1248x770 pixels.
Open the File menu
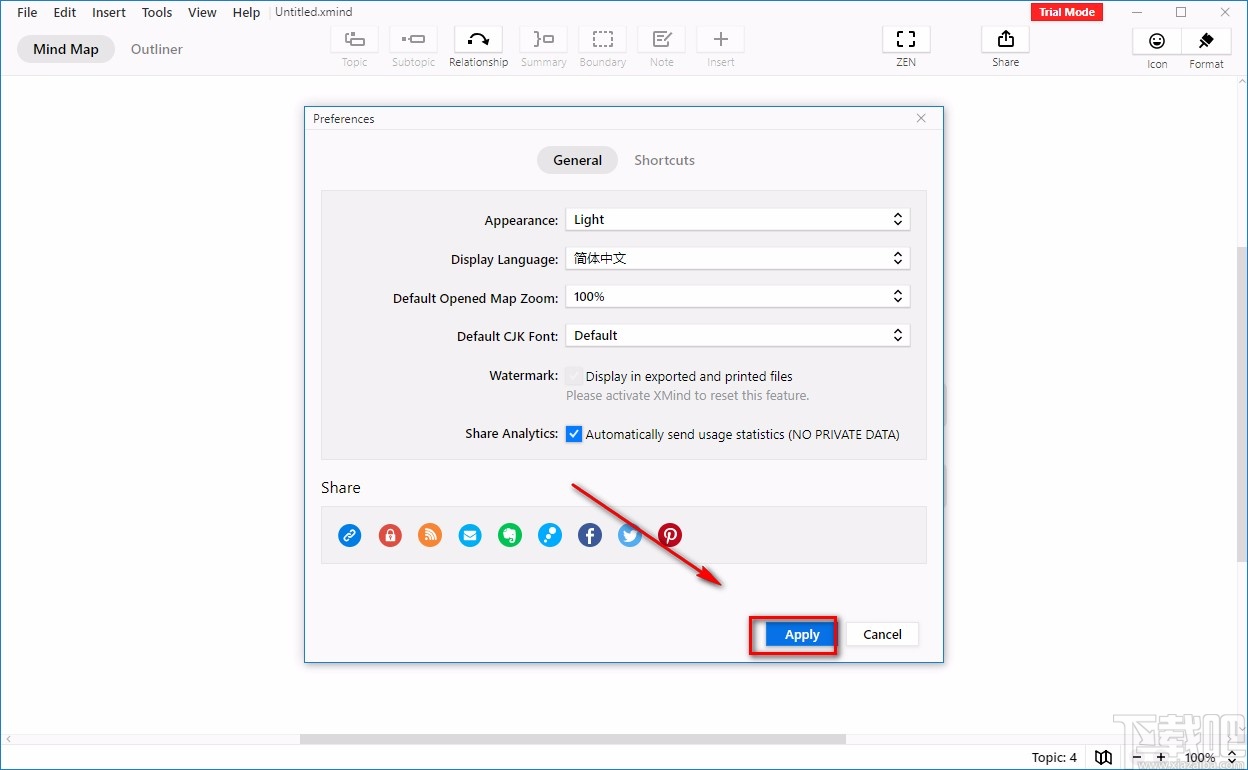27,12
